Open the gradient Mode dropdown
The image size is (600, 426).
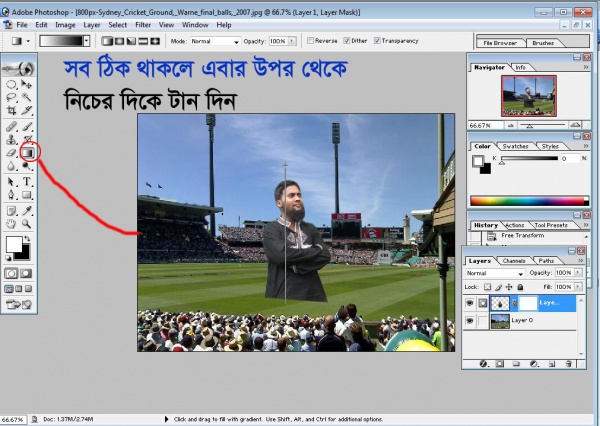click(215, 42)
